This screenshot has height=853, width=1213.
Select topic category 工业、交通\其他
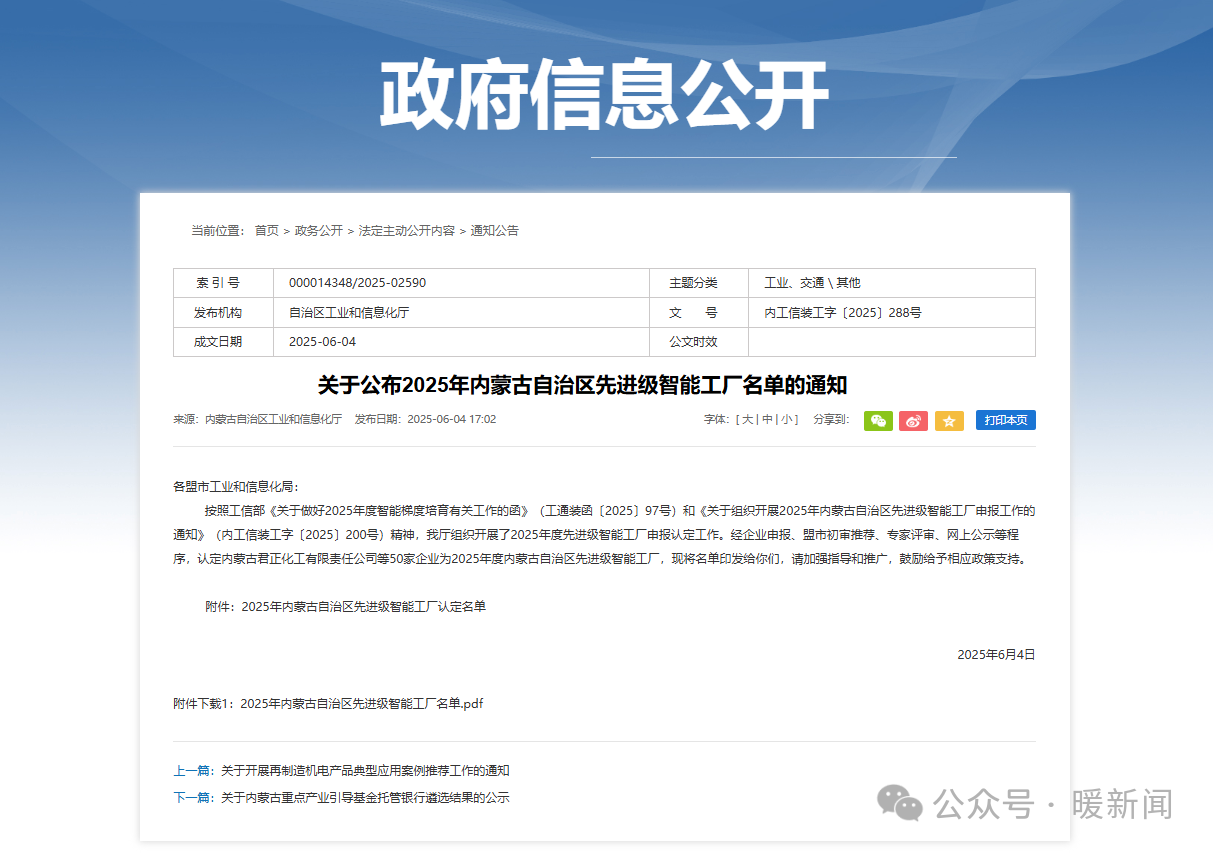[x=812, y=283]
